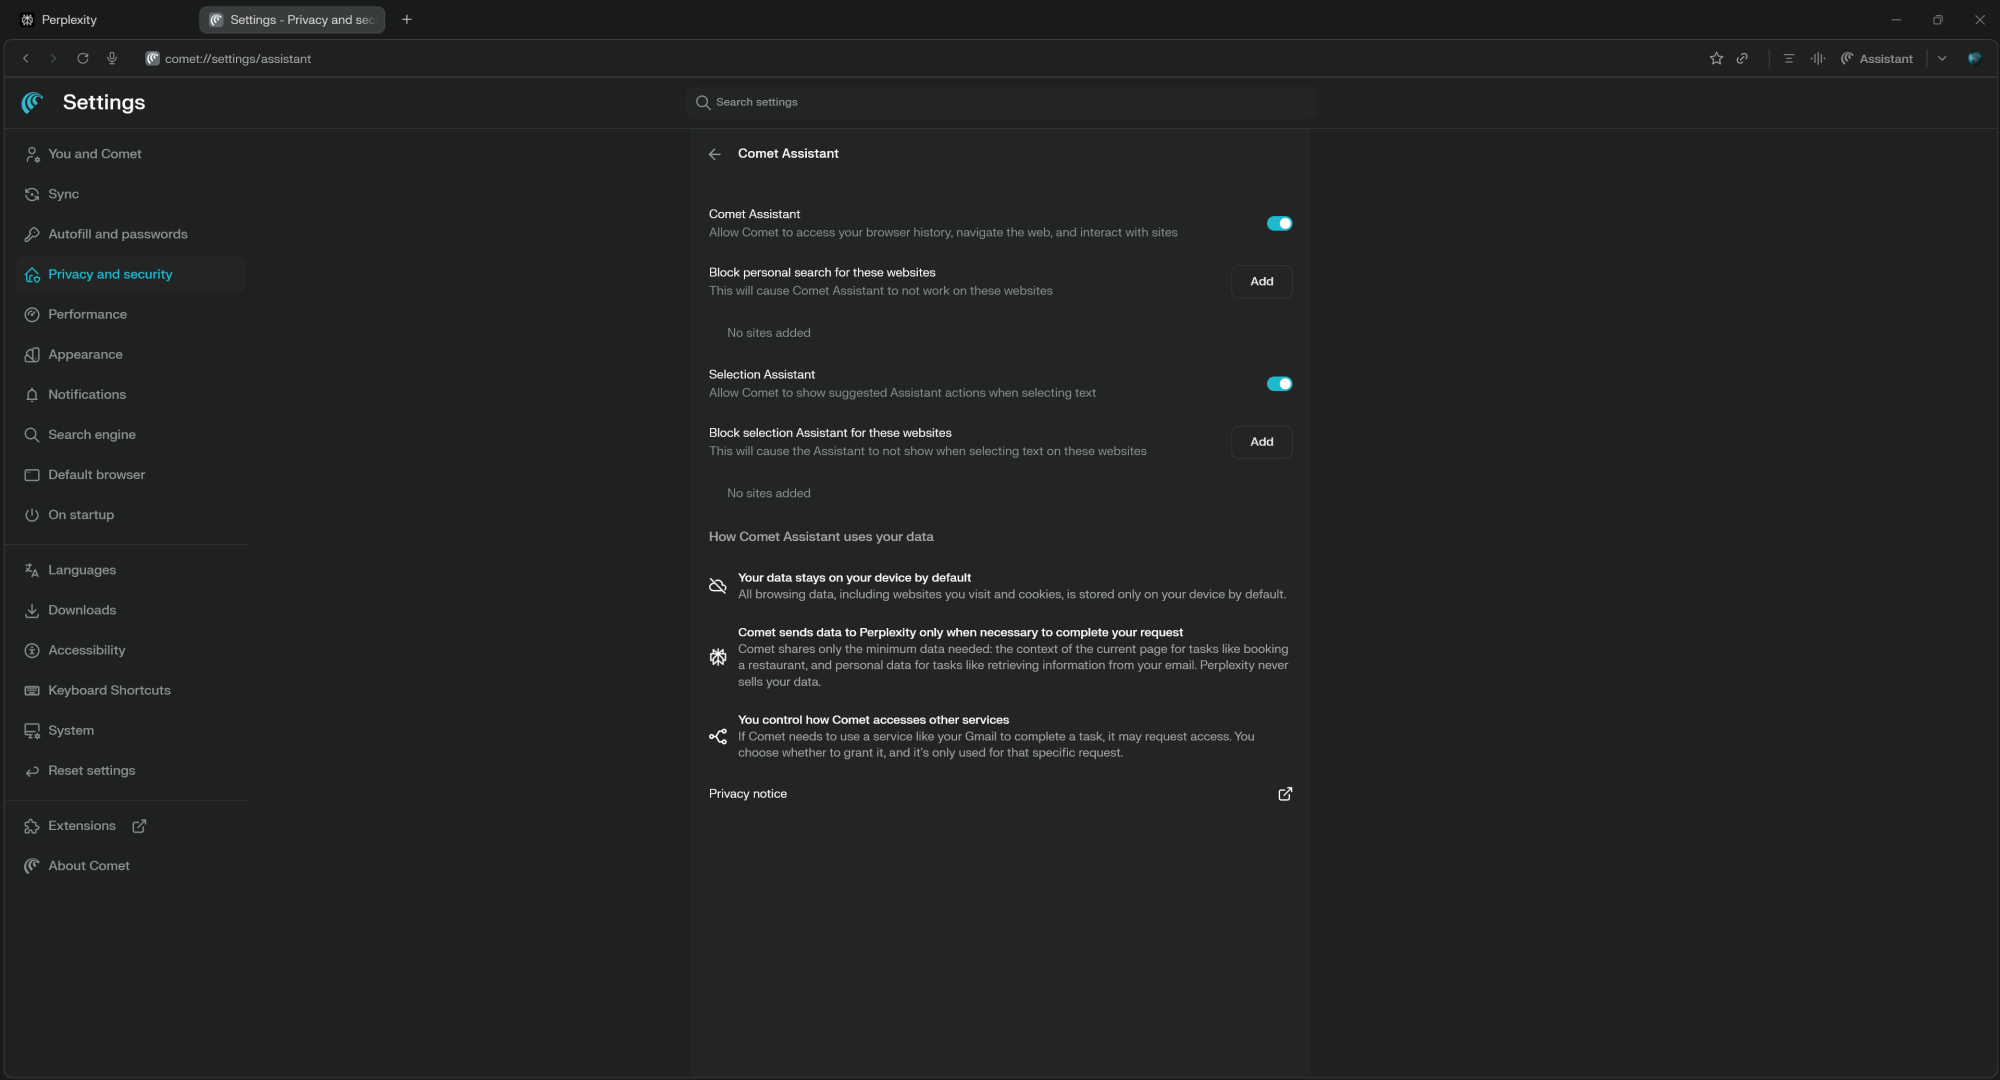Open the reader list icon in the toolbar
Viewport: 2000px width, 1080px height.
1789,59
